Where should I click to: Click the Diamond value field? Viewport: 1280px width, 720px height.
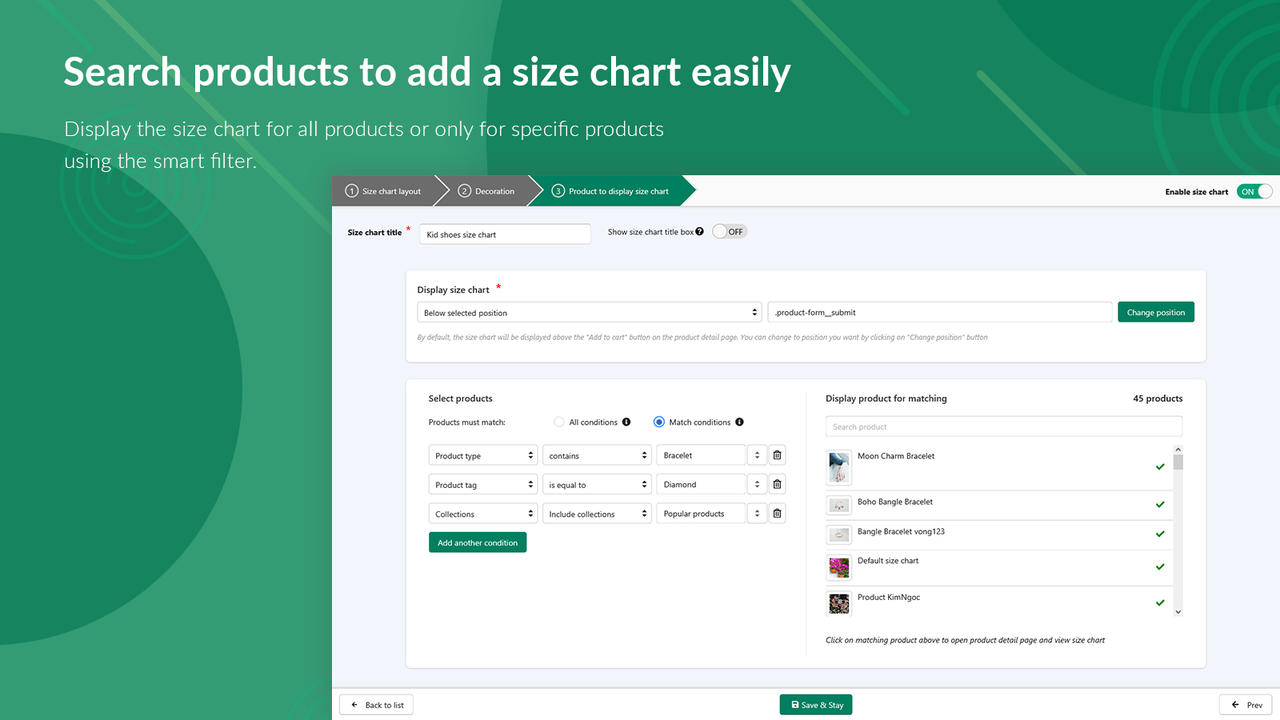pyautogui.click(x=701, y=484)
